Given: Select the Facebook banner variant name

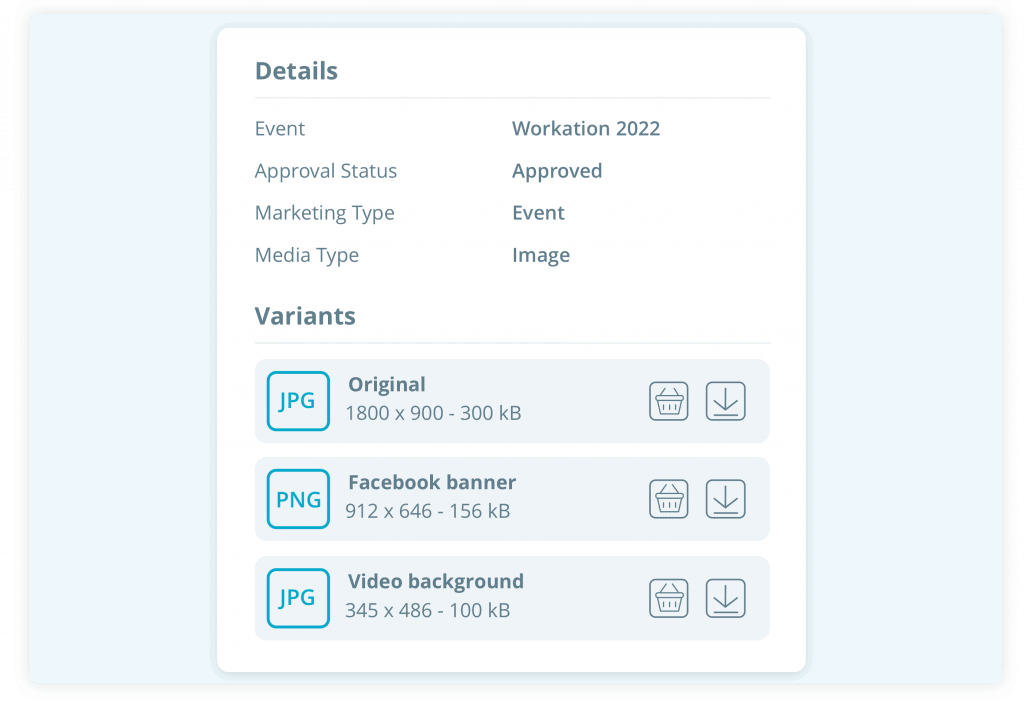Looking at the screenshot, I should [x=432, y=483].
